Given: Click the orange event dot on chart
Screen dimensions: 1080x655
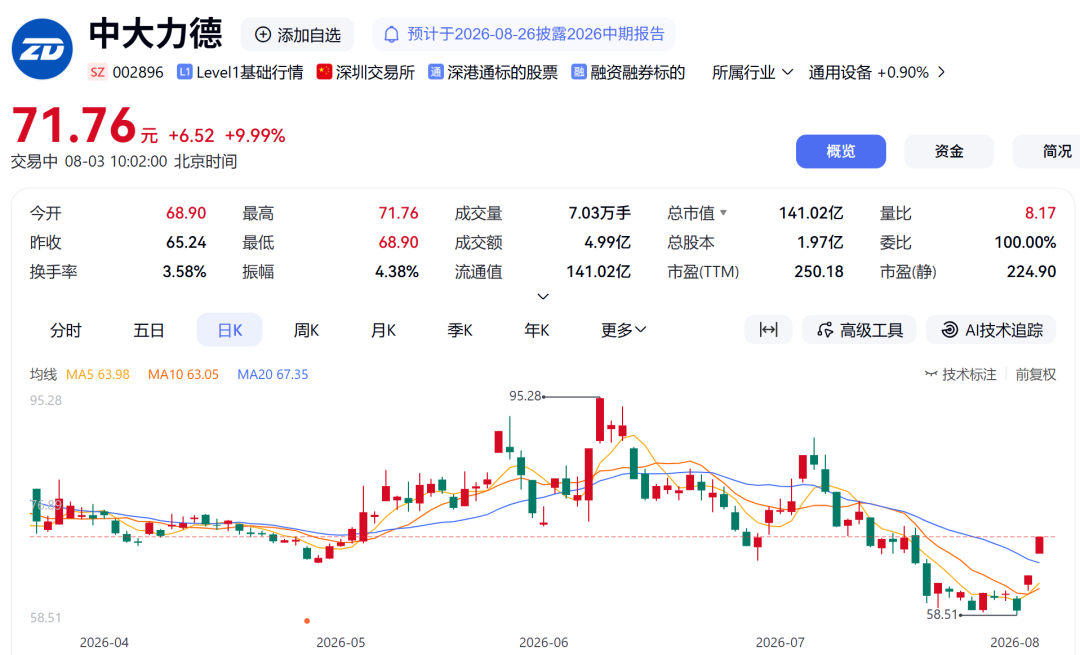Looking at the screenshot, I should click(x=307, y=621).
